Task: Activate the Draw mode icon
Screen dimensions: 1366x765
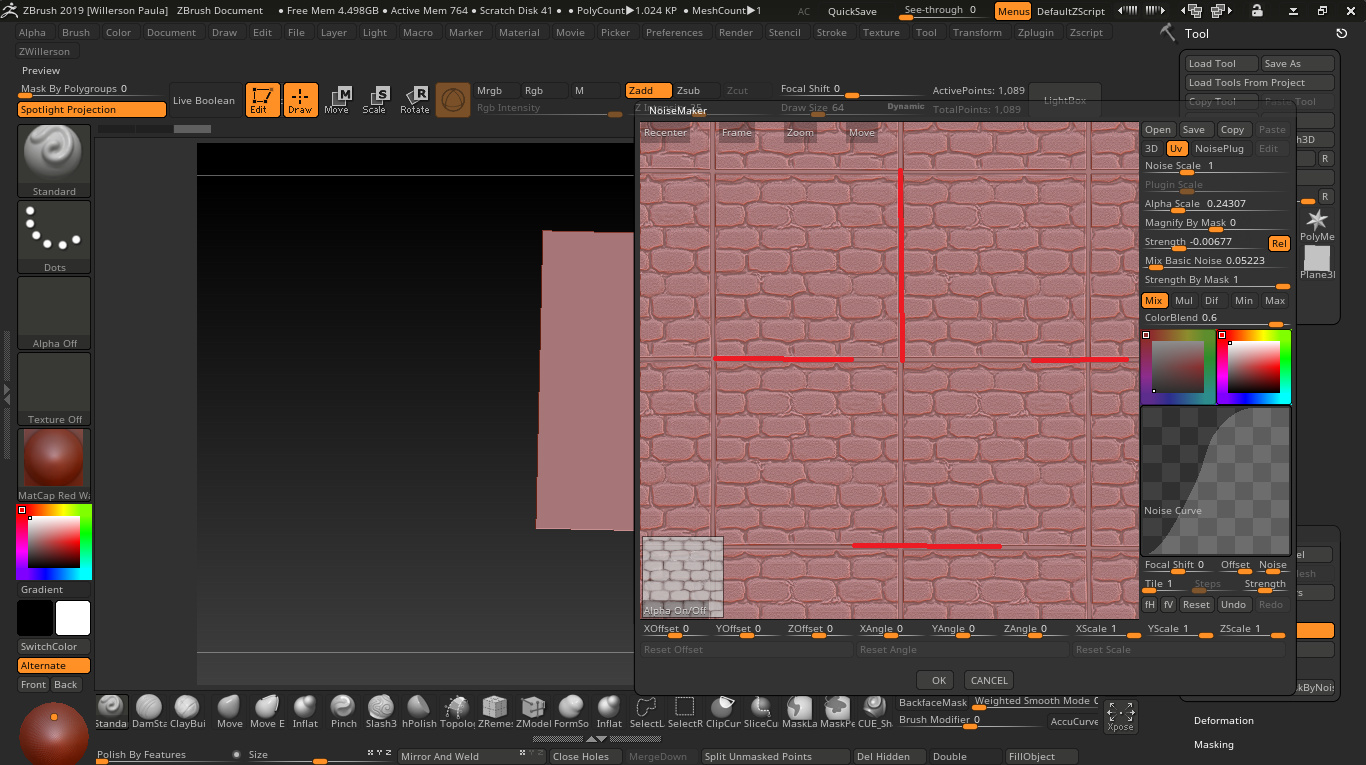Action: [x=300, y=100]
